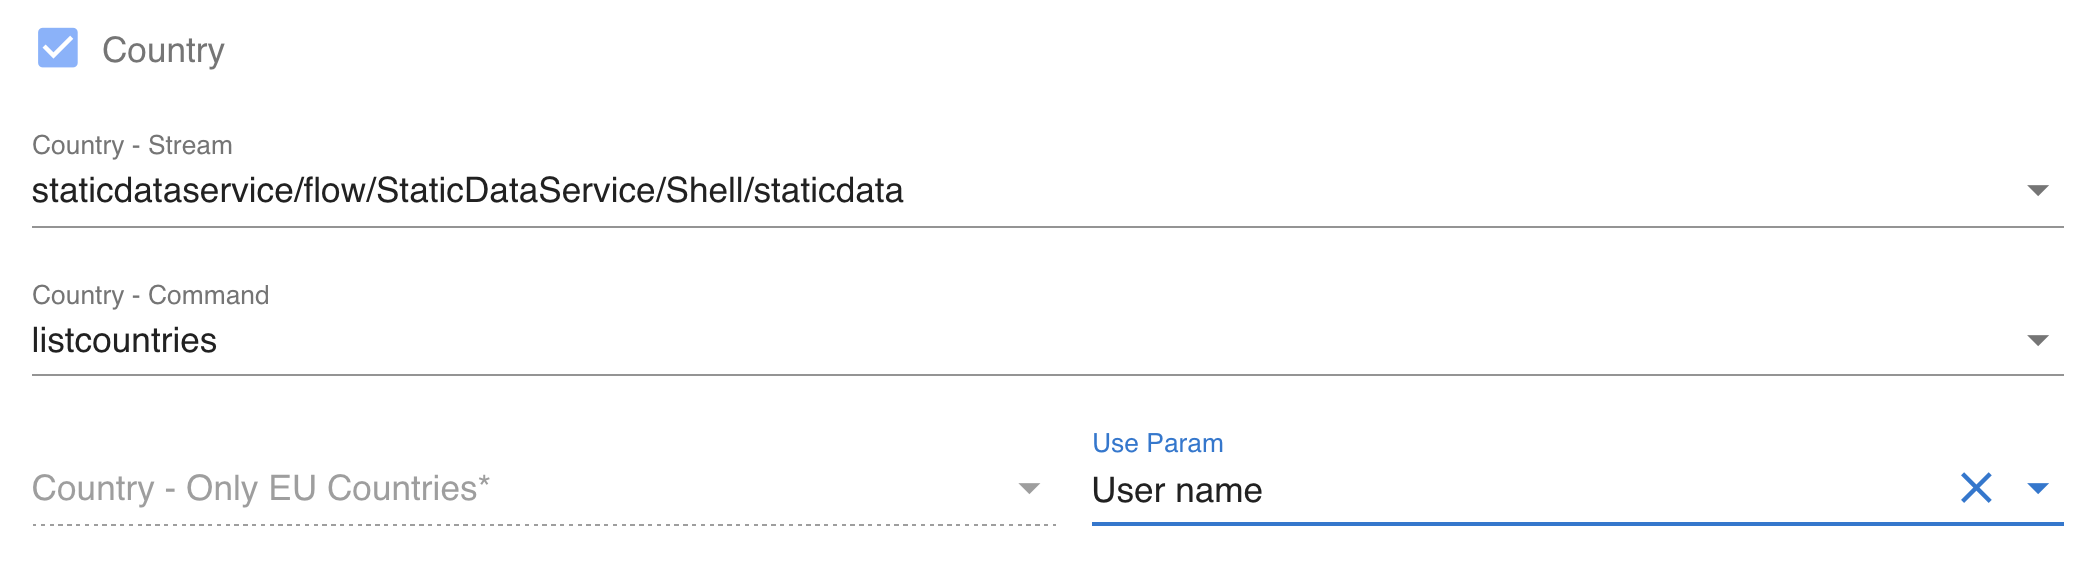This screenshot has width=2082, height=568.
Task: Click the blue triangle beside User name
Action: pos(2037,488)
